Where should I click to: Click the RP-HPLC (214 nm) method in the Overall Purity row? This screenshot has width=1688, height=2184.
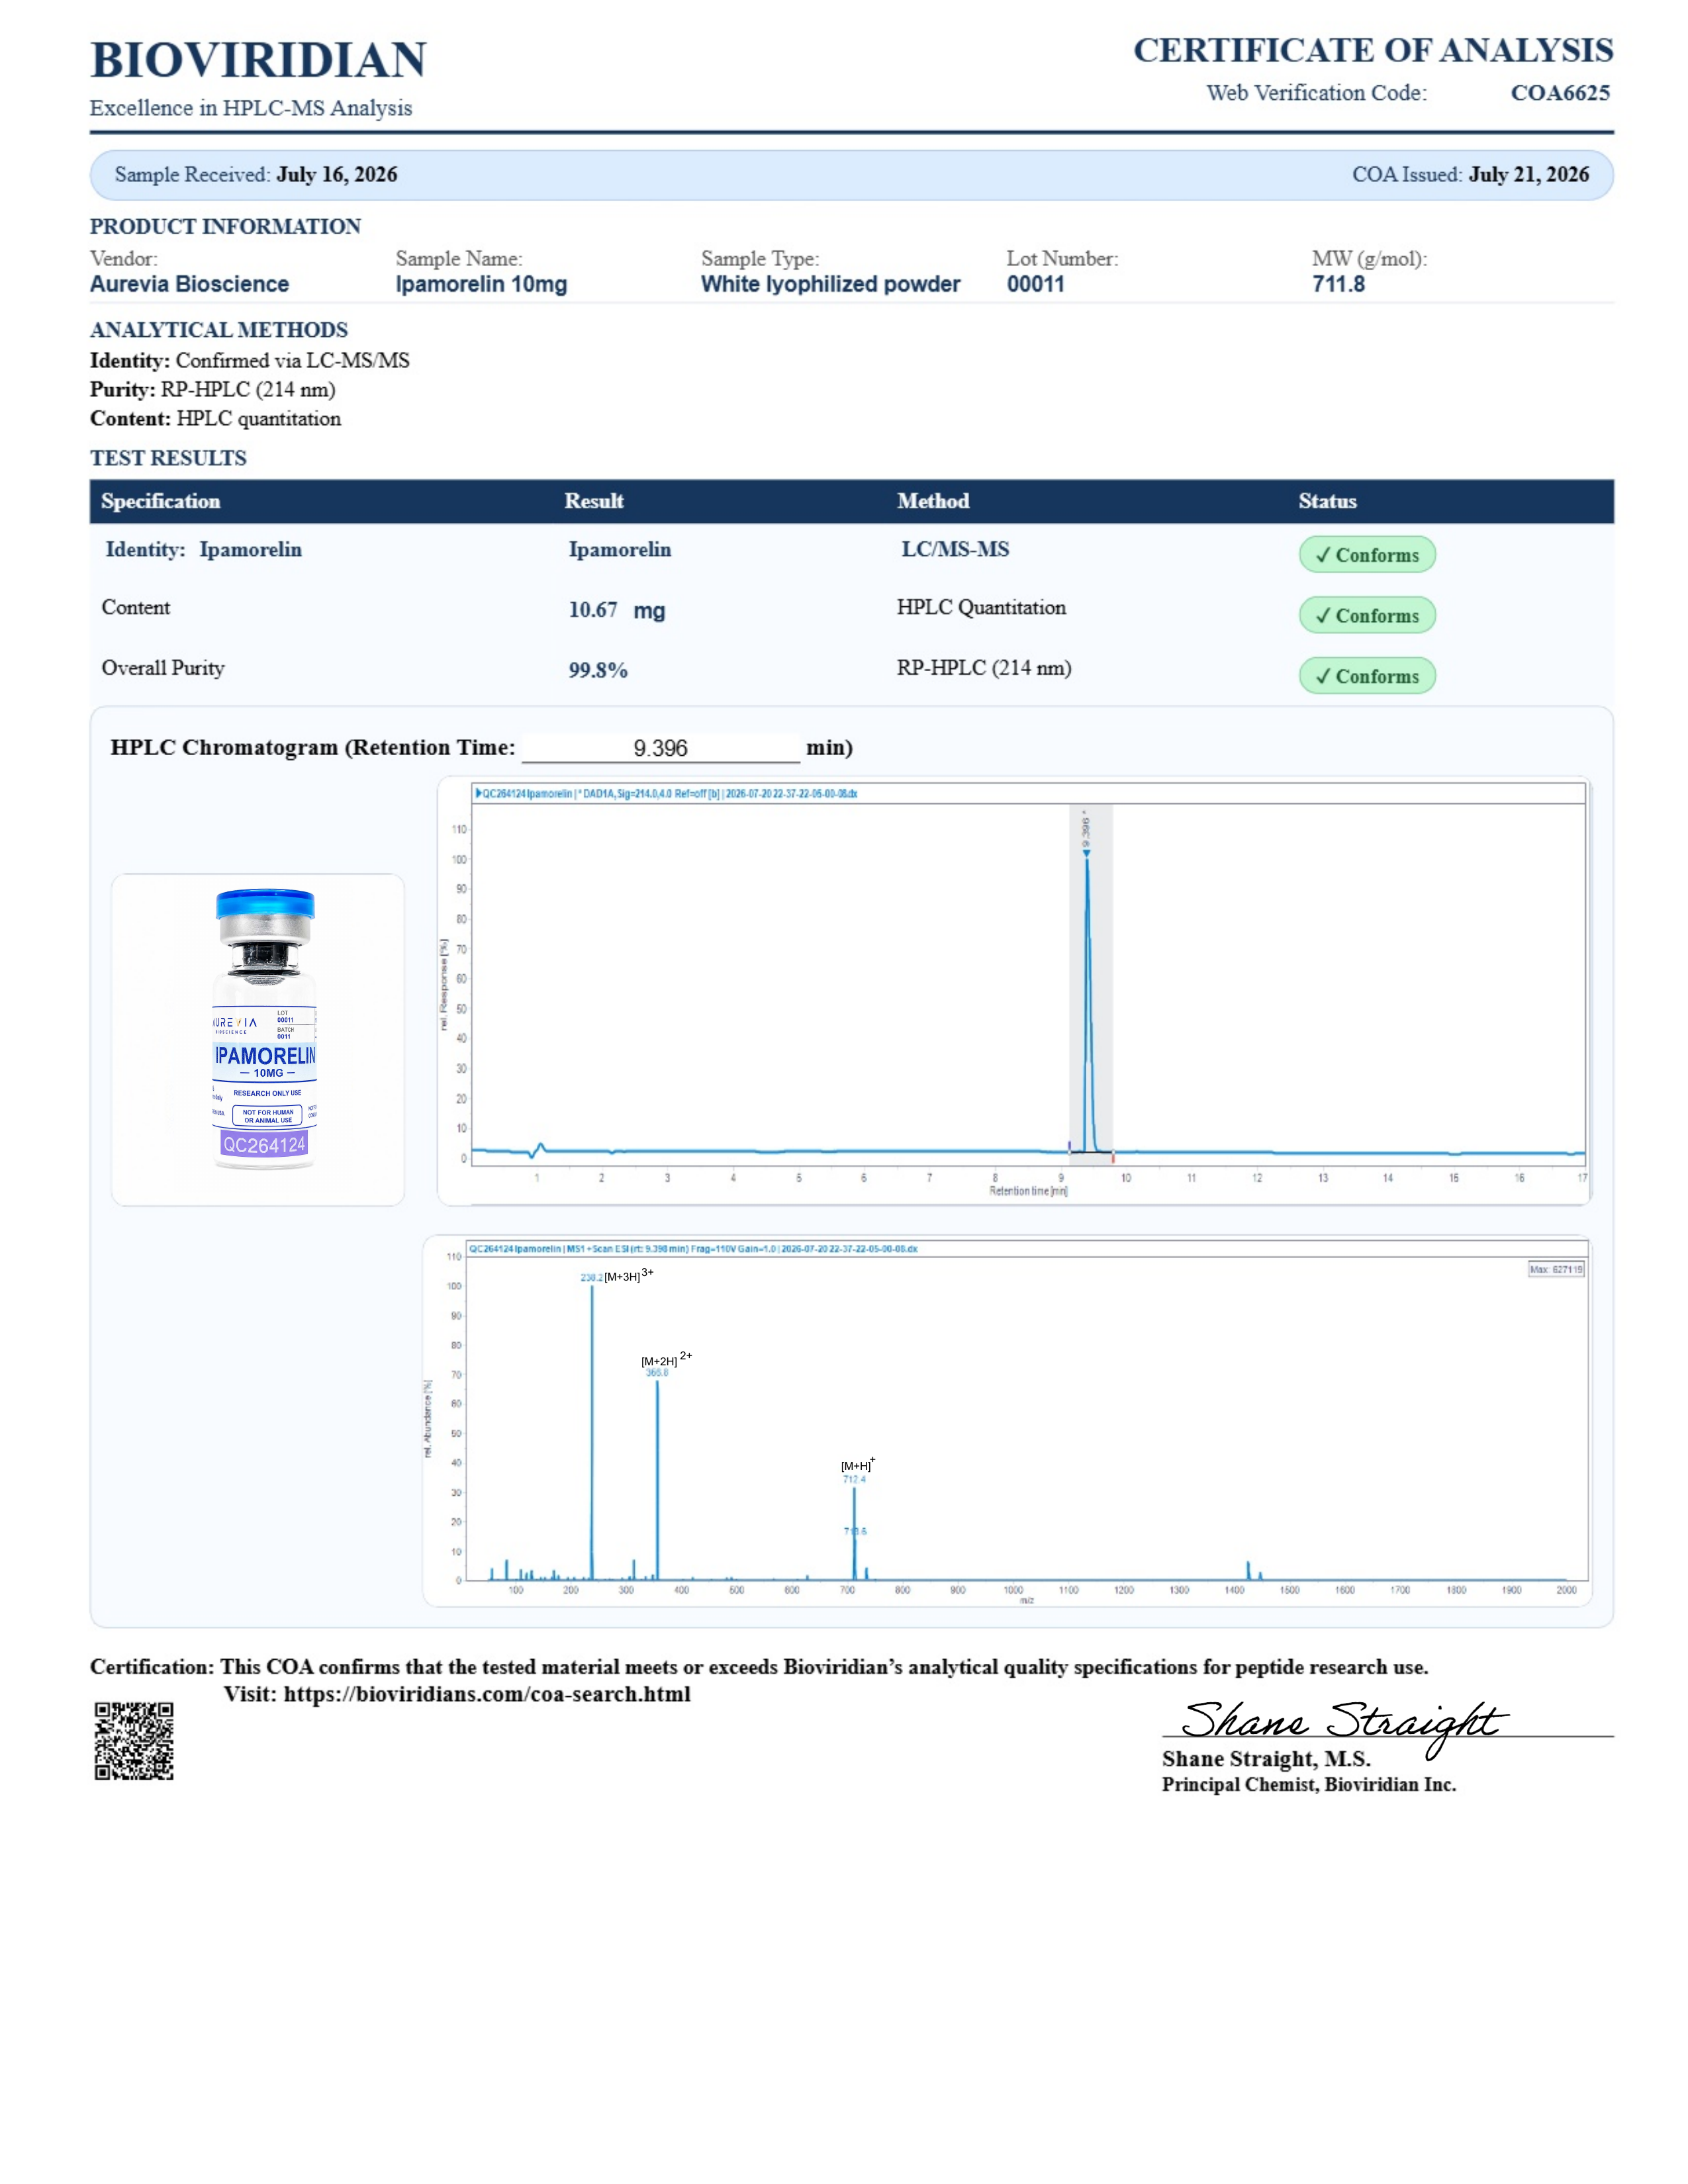(984, 668)
